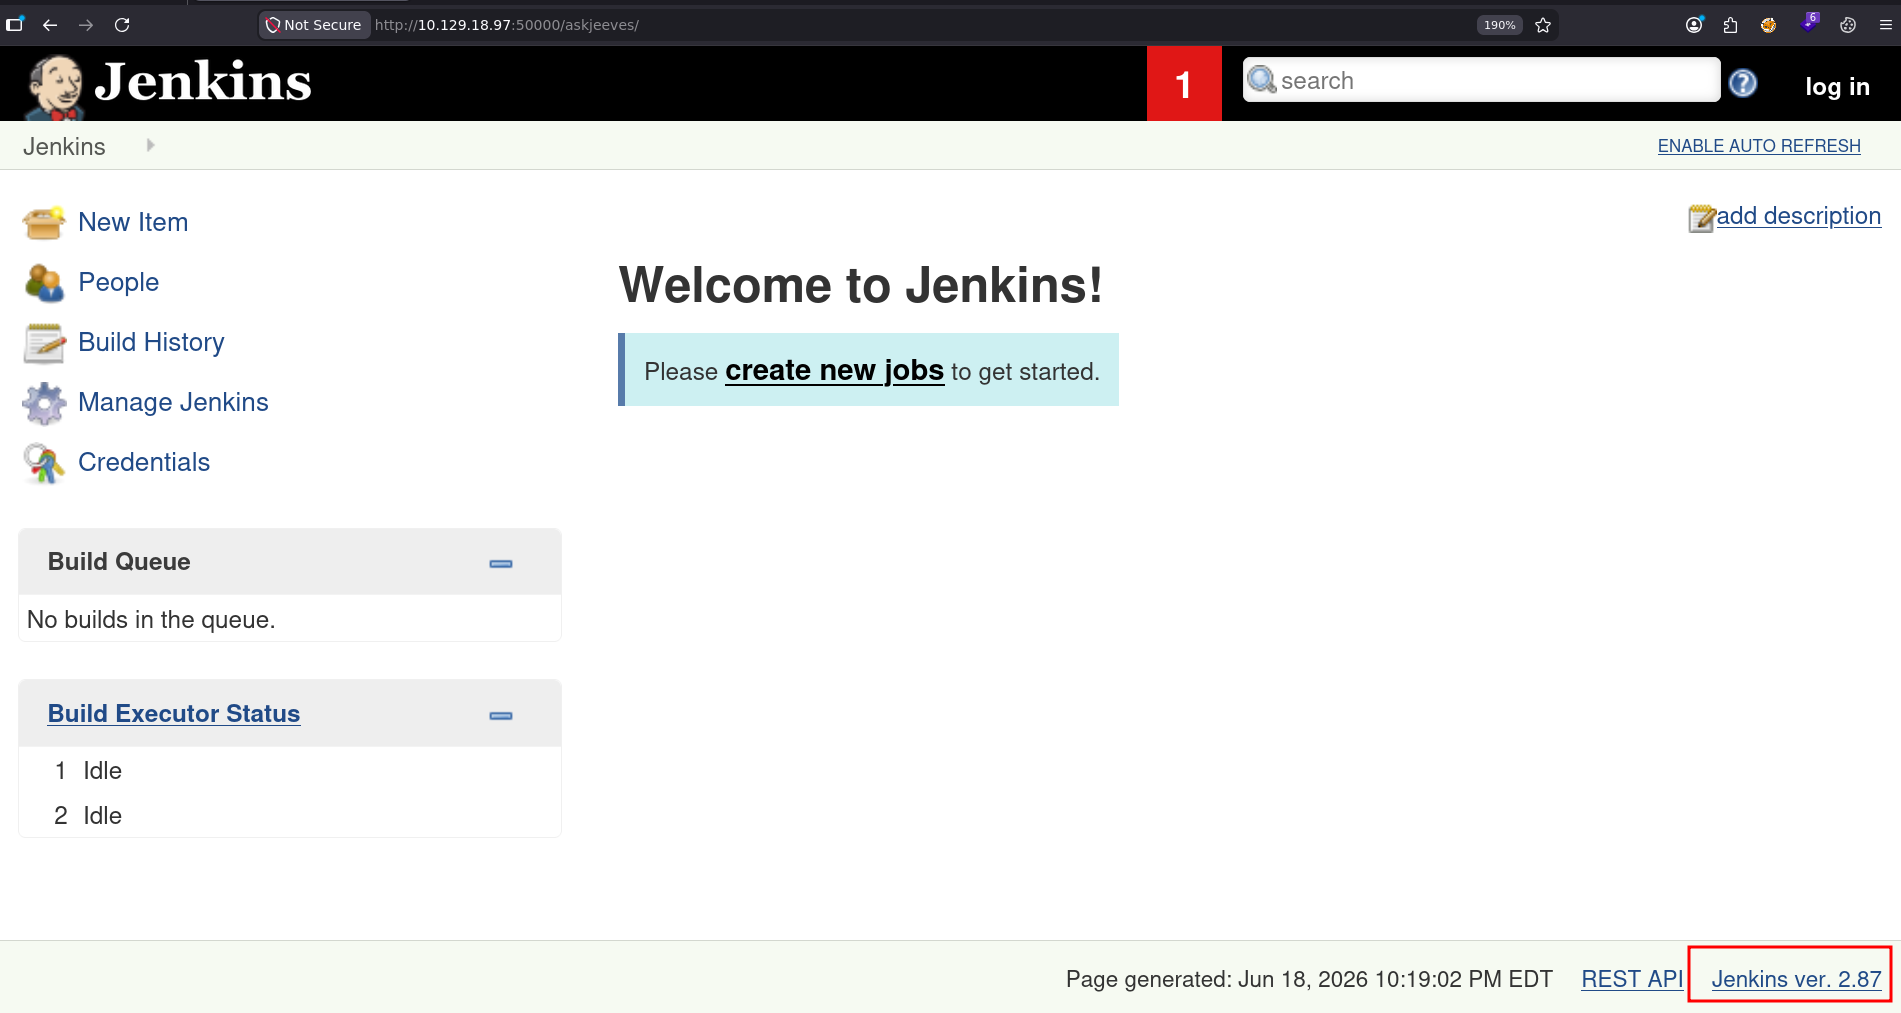Screen dimensions: 1901x1013
Task: Follow the create new jobs link
Action: pos(834,371)
